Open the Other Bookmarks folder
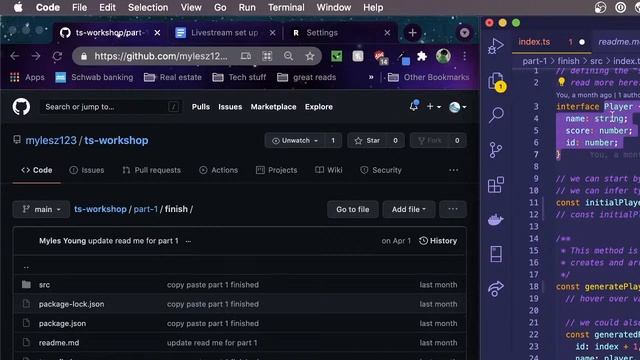The image size is (640, 360). point(429,77)
